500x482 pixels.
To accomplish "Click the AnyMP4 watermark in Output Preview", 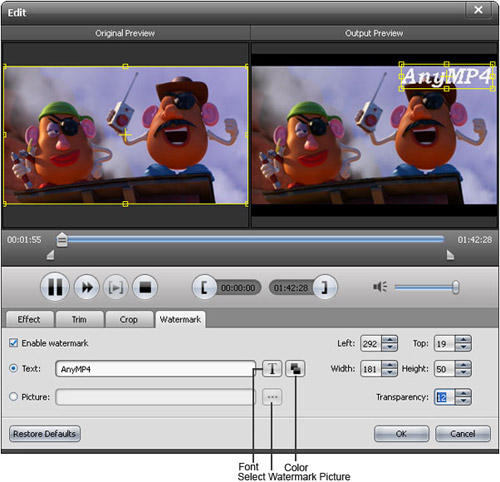I will (x=447, y=76).
